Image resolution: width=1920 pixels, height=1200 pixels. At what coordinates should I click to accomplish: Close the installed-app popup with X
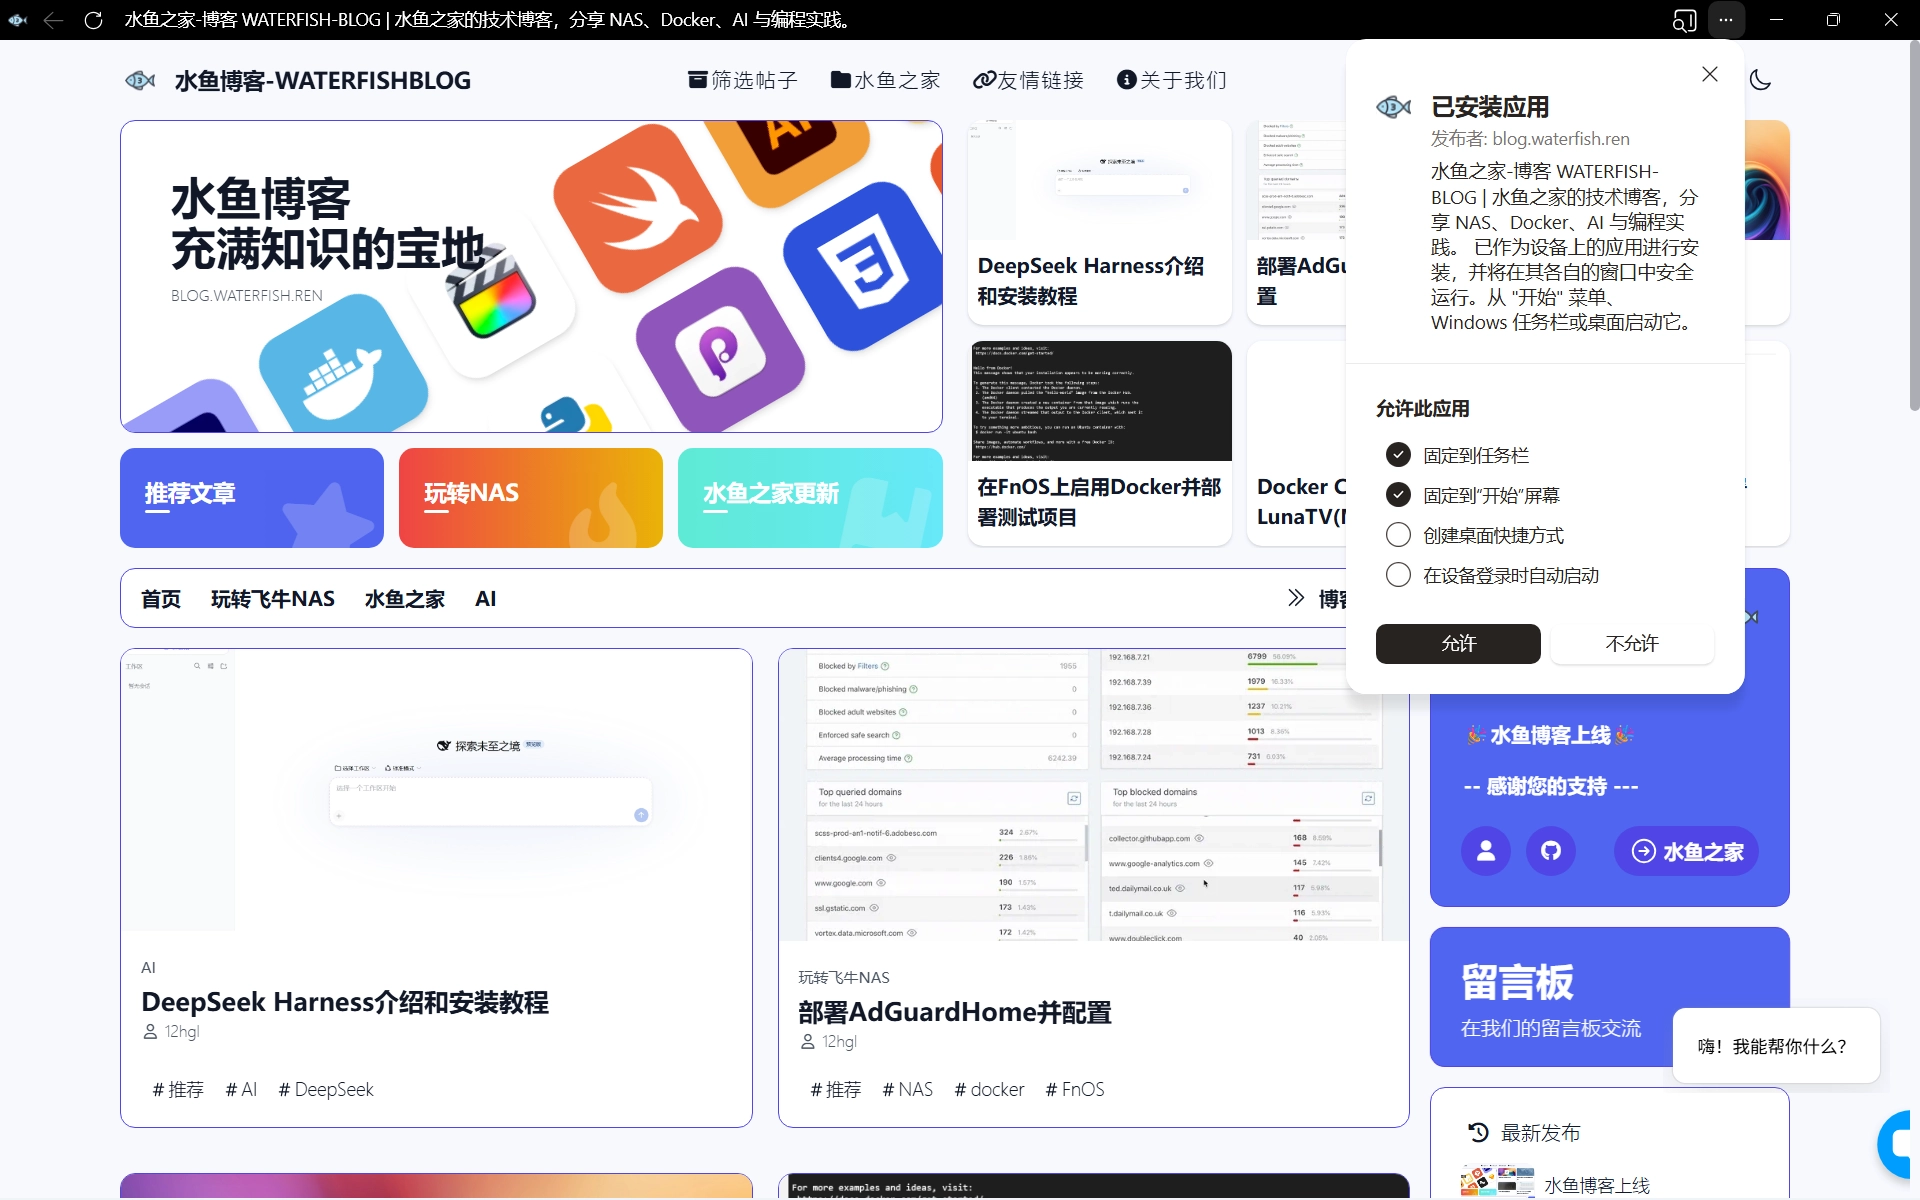[x=1710, y=74]
